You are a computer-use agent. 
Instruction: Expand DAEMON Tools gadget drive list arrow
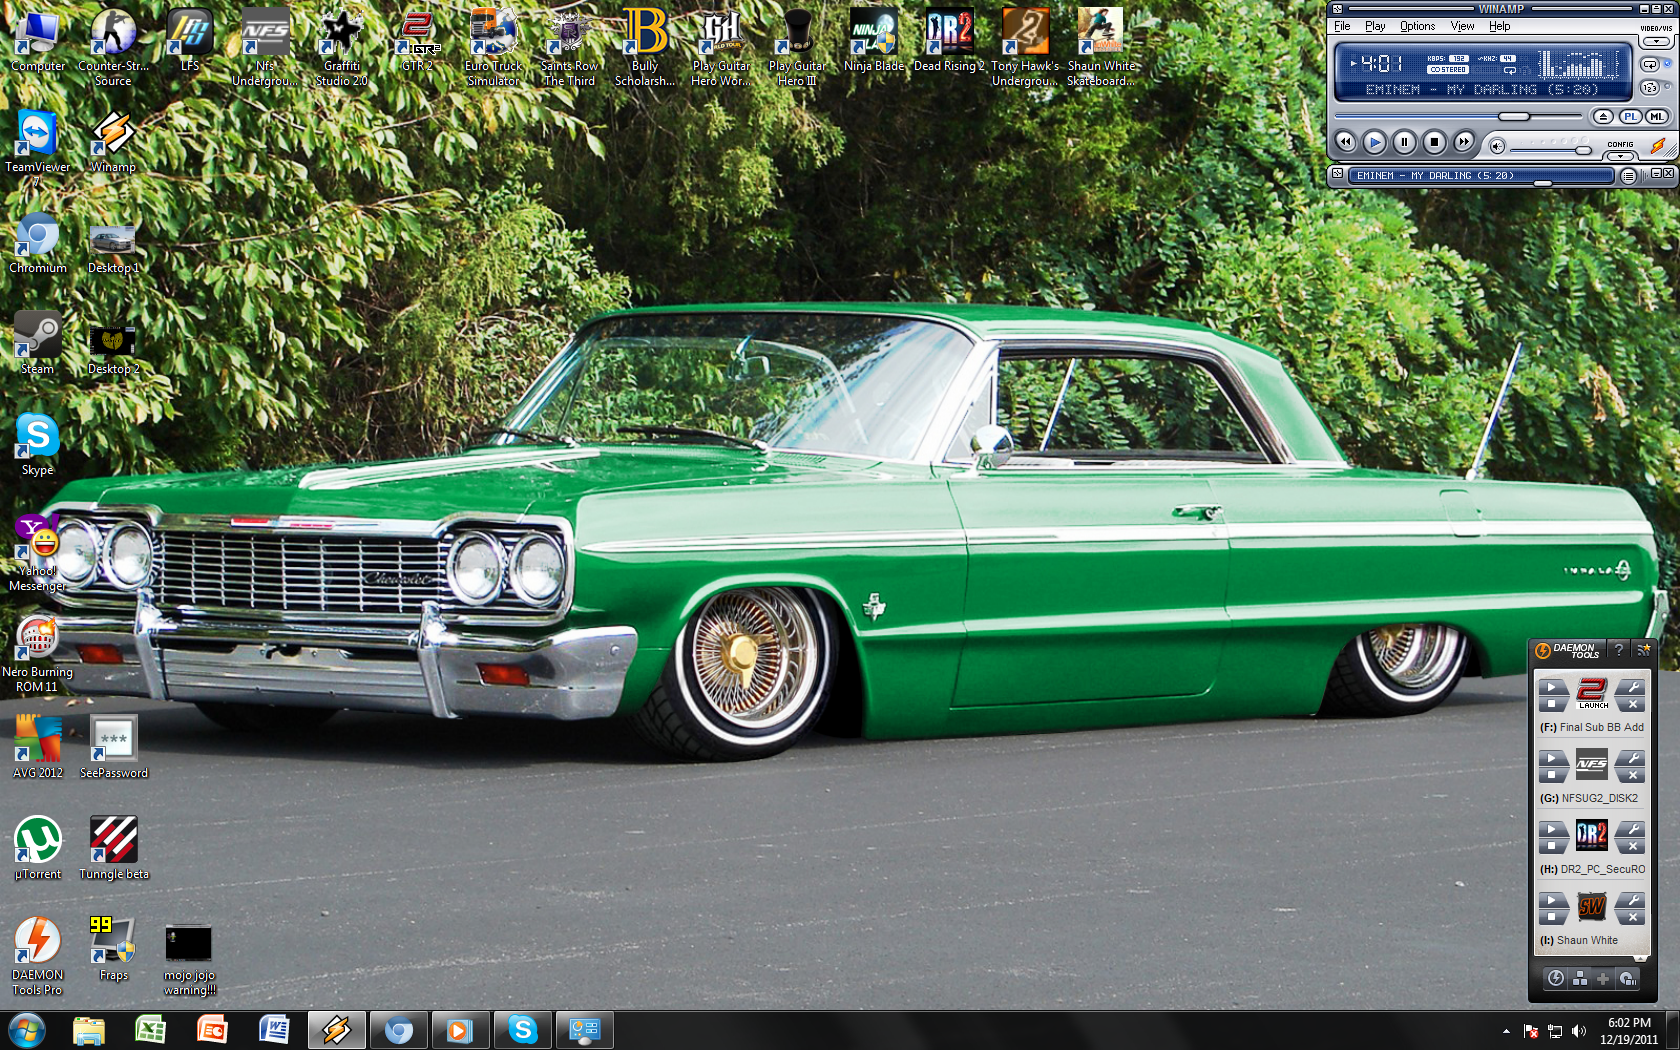point(1640,958)
